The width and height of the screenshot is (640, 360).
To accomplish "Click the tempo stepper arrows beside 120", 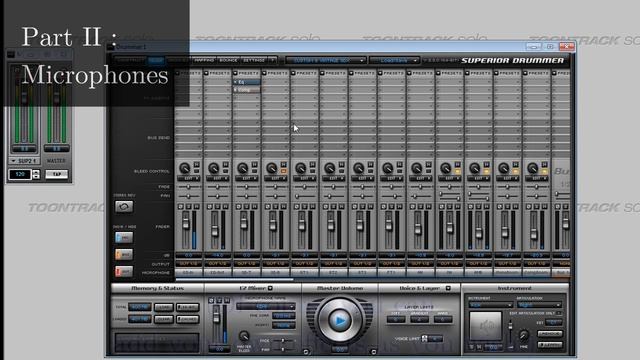I will click(x=36, y=174).
